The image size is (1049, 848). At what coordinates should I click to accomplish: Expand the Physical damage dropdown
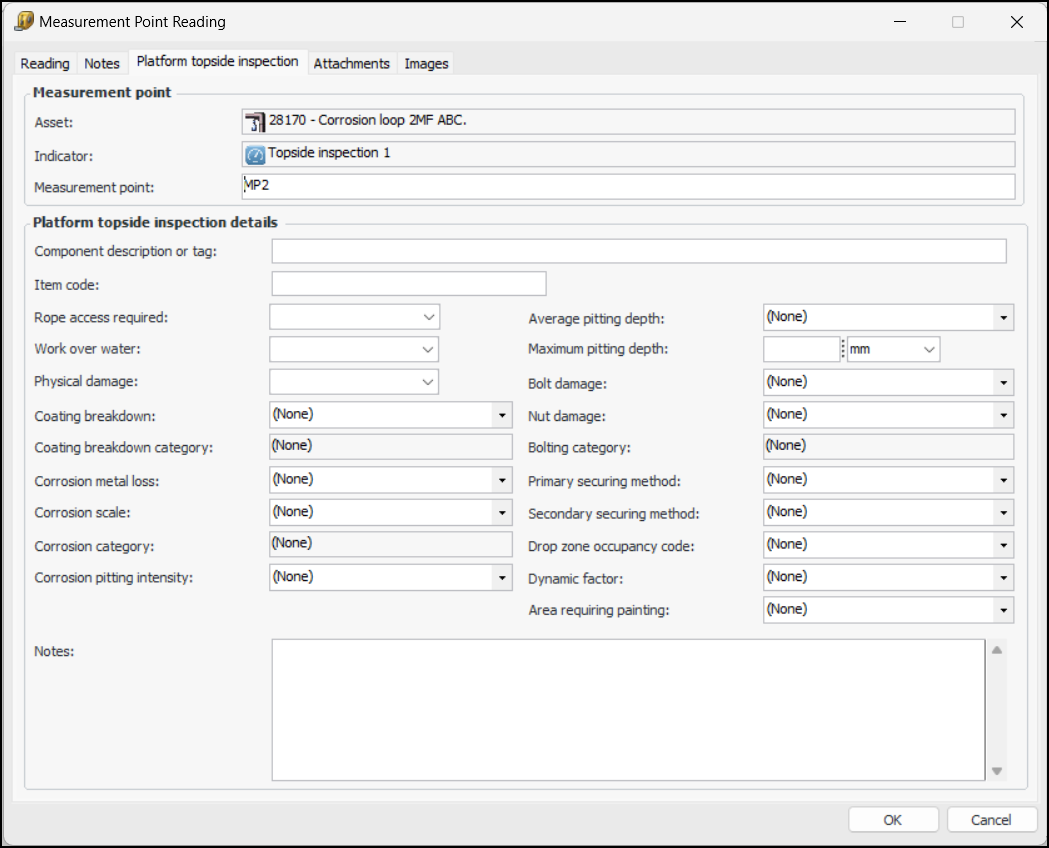[x=429, y=382]
